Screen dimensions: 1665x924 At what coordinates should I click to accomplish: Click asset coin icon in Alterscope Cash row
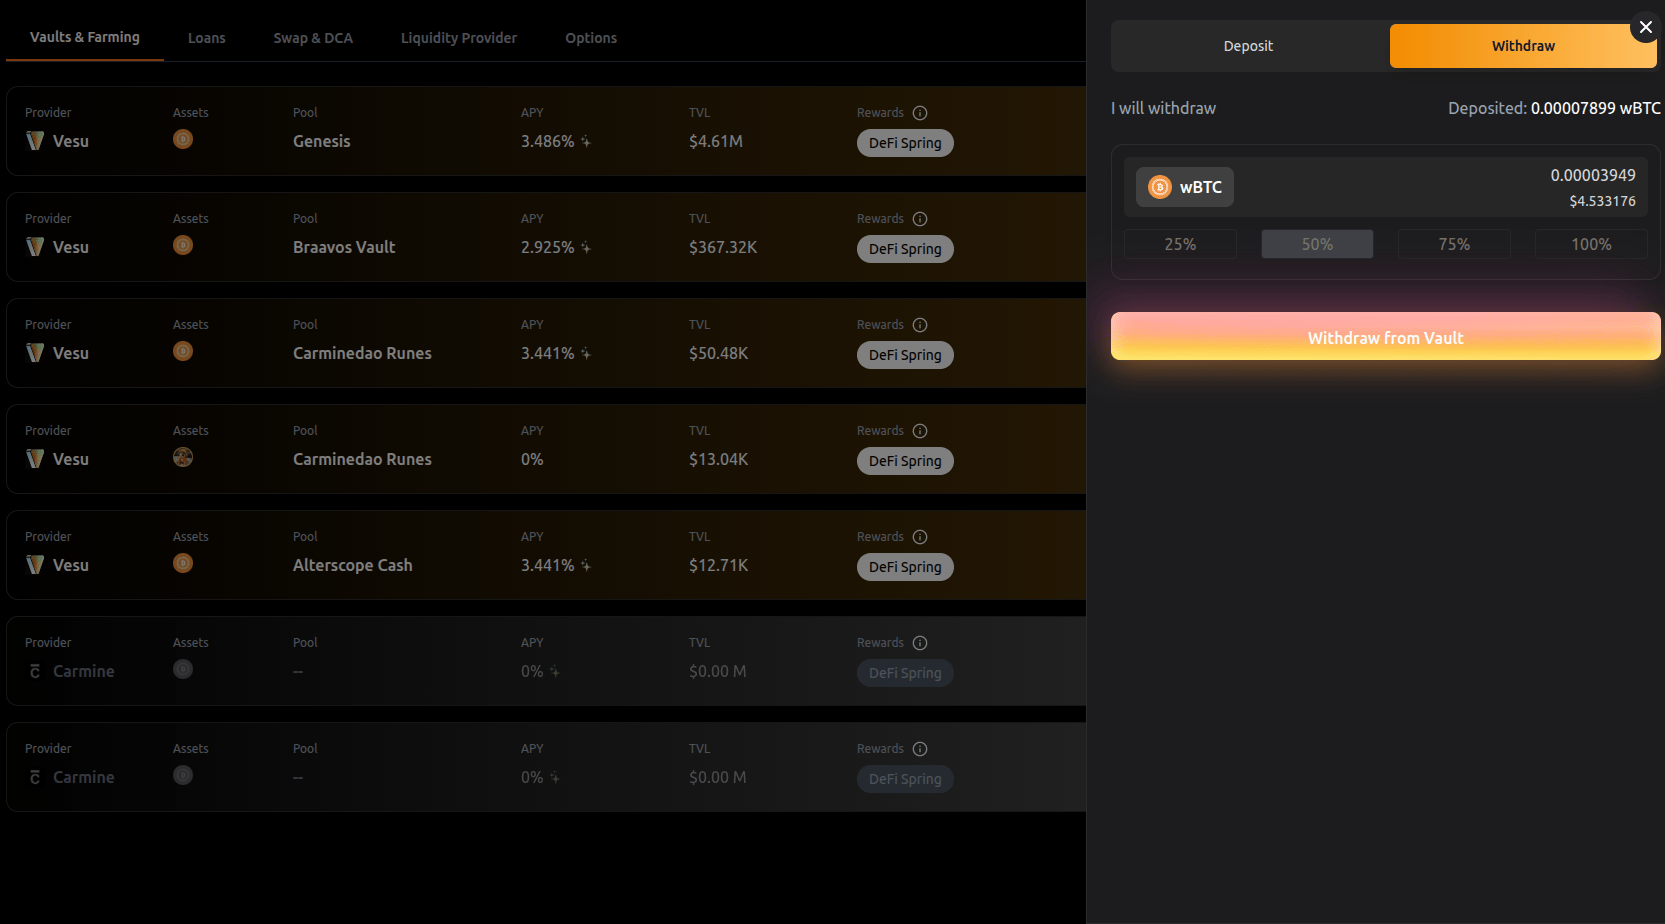tap(183, 563)
